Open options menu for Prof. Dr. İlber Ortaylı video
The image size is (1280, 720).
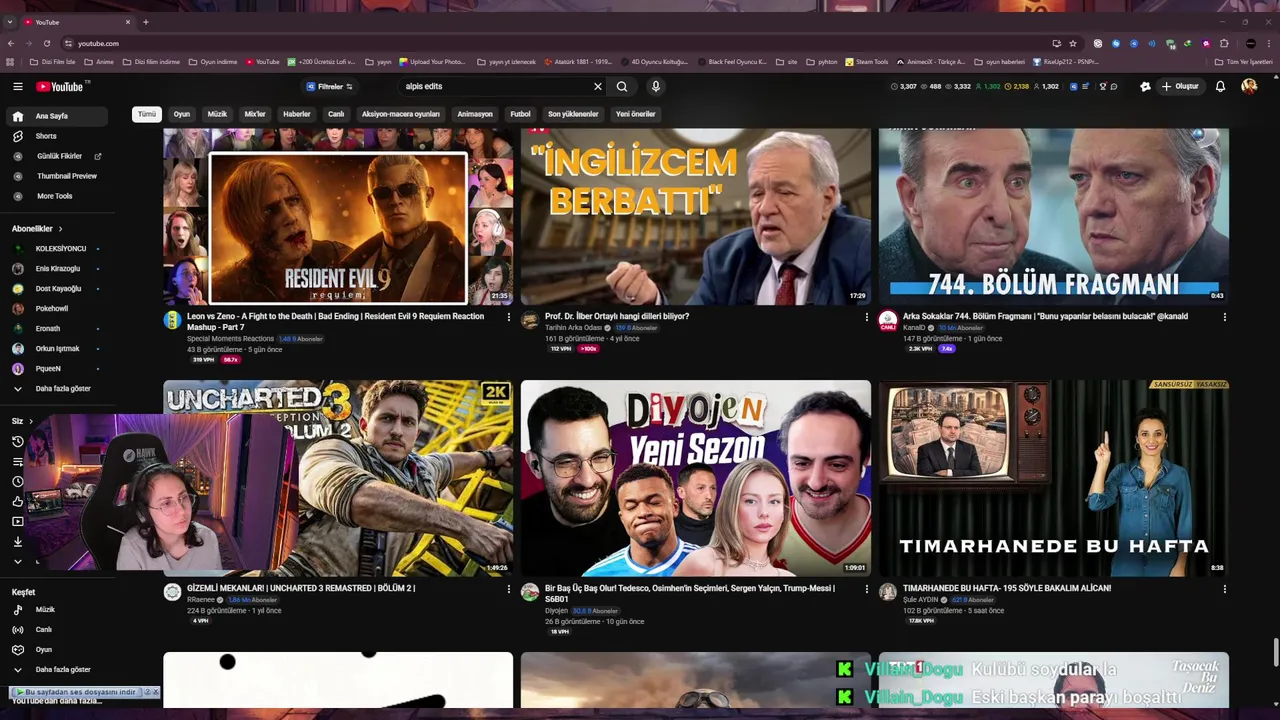[x=866, y=317]
